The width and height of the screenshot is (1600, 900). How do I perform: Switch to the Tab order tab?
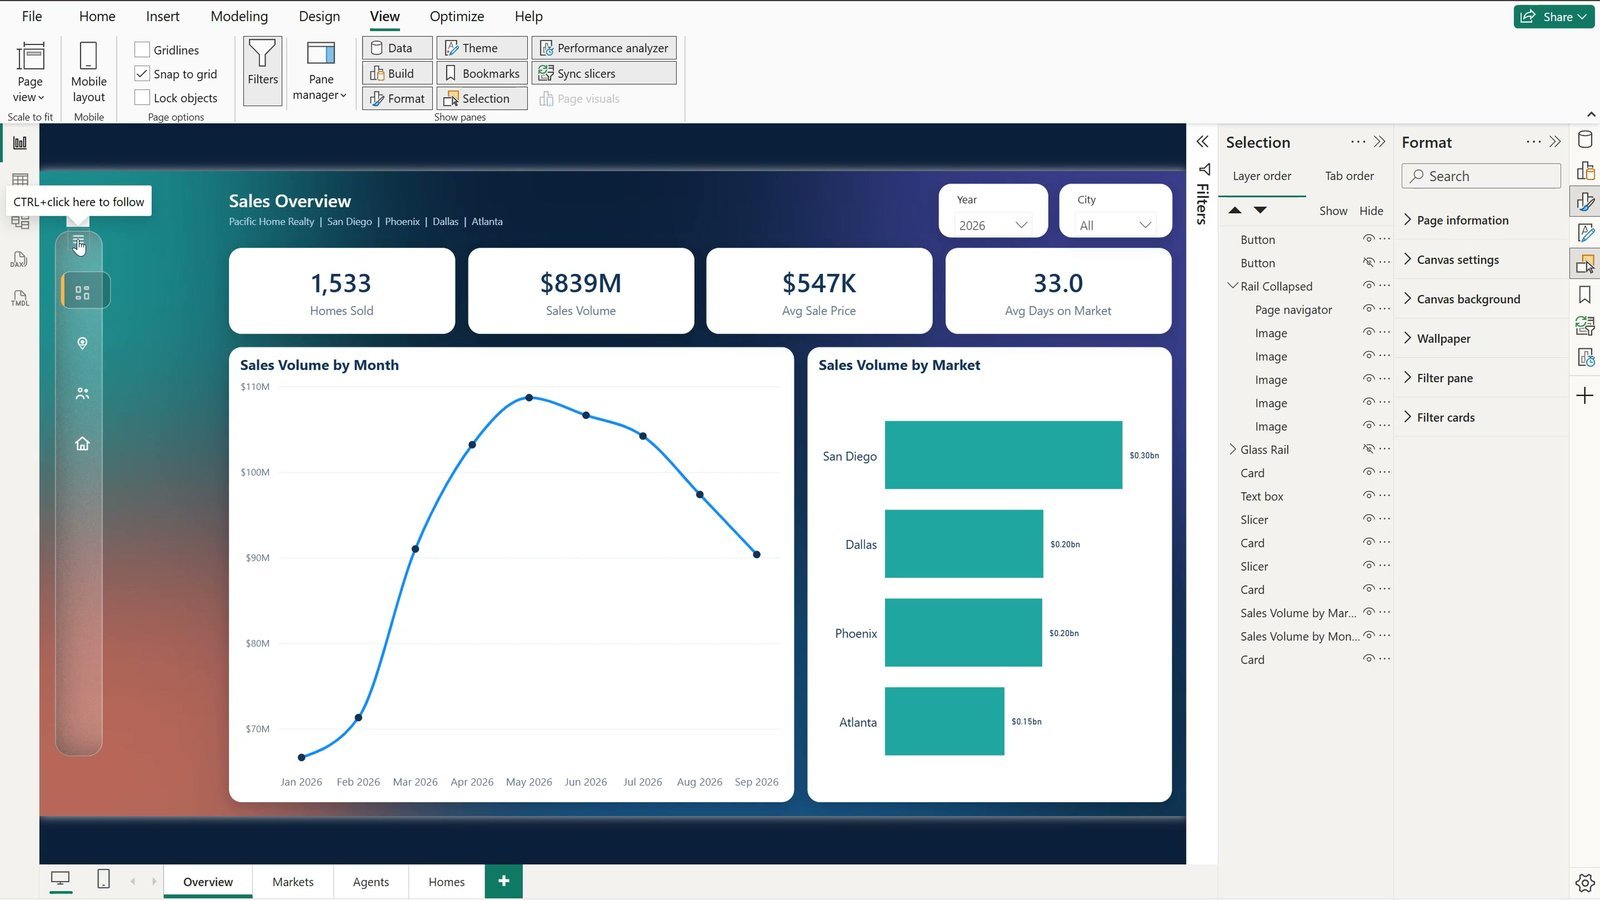click(x=1349, y=176)
